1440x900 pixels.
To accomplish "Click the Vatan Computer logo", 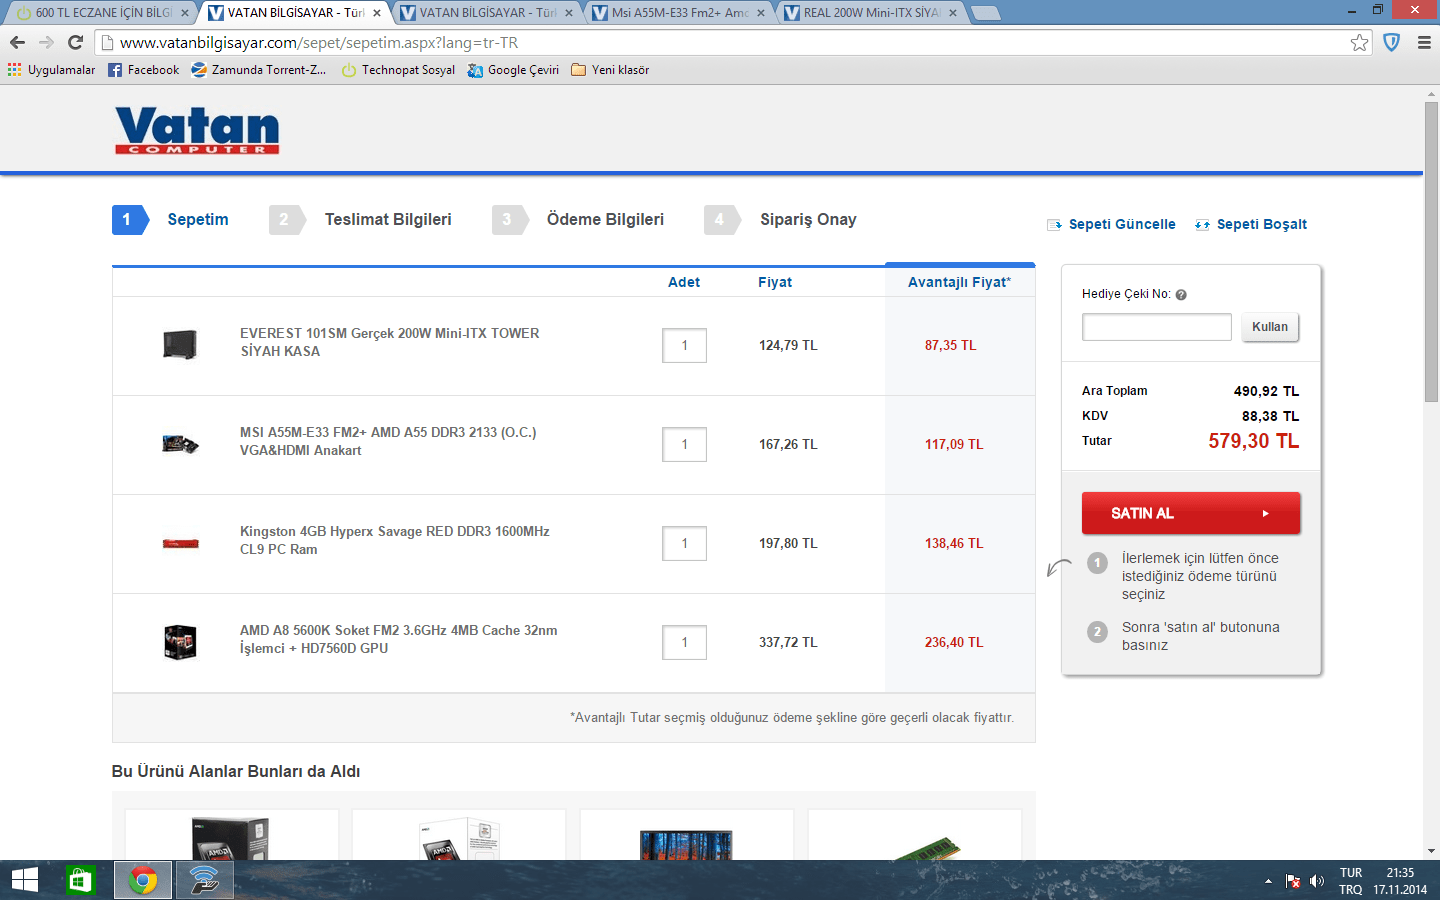I will tap(197, 130).
